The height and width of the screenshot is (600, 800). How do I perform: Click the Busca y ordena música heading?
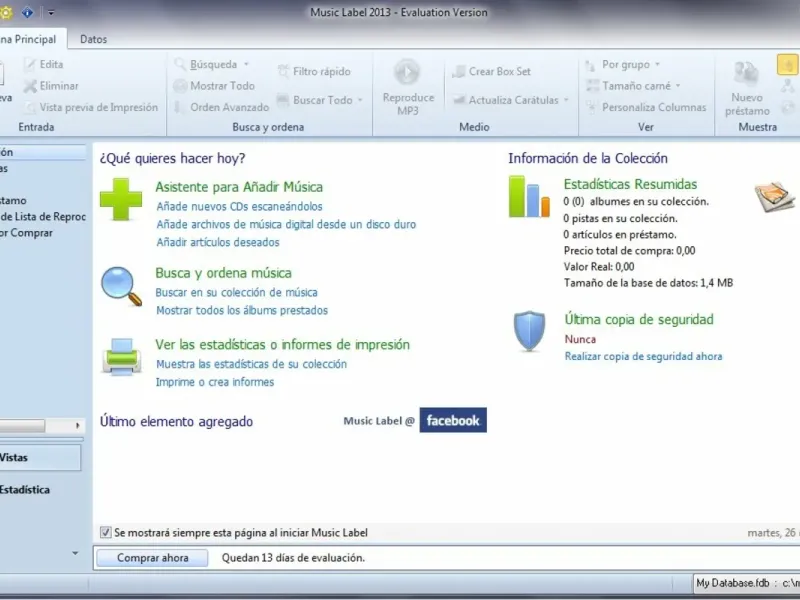(223, 273)
